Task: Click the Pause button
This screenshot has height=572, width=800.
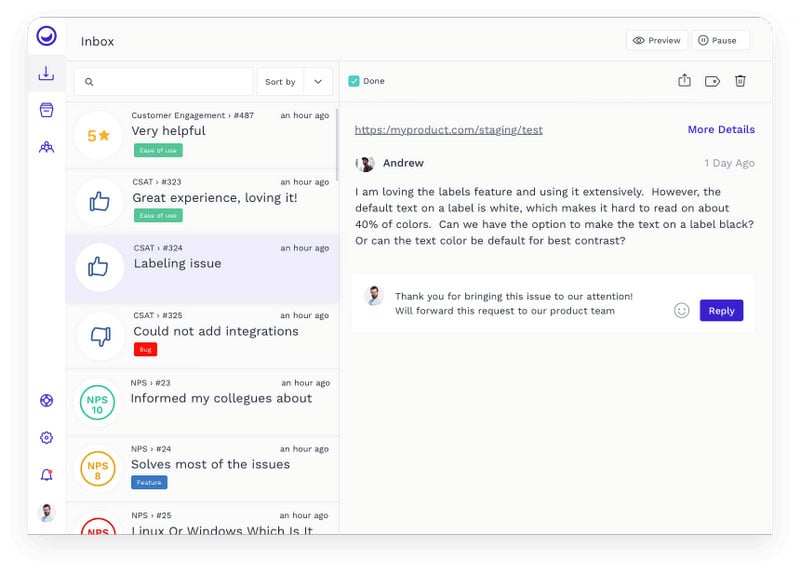Action: 721,40
